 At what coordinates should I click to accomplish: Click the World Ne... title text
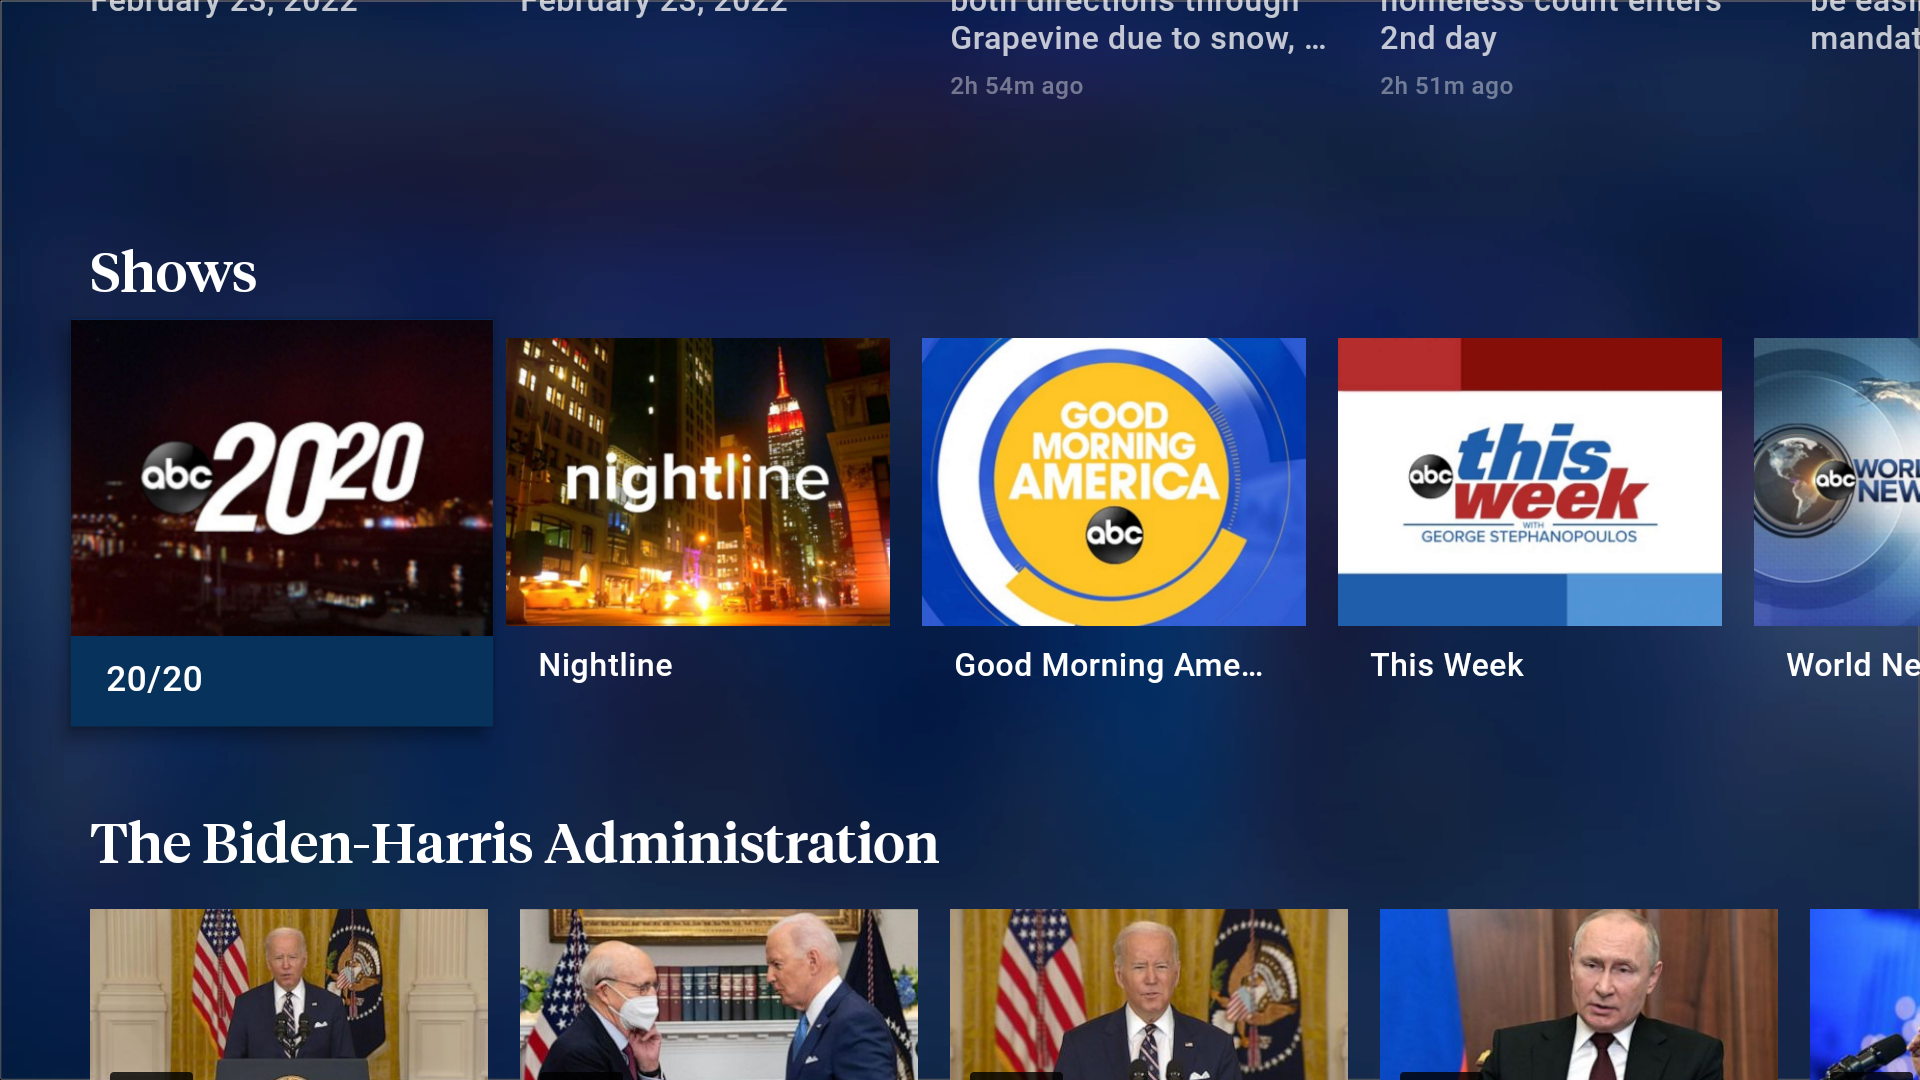pos(1852,665)
